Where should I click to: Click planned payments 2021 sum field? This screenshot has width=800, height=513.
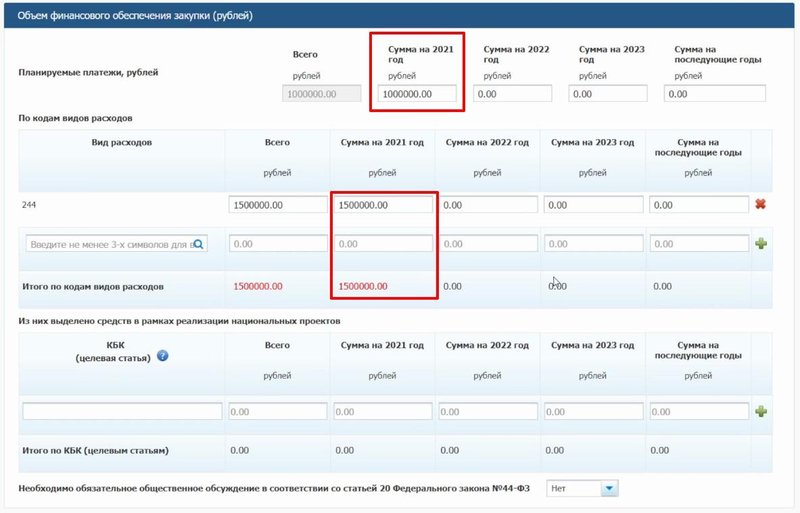click(418, 94)
